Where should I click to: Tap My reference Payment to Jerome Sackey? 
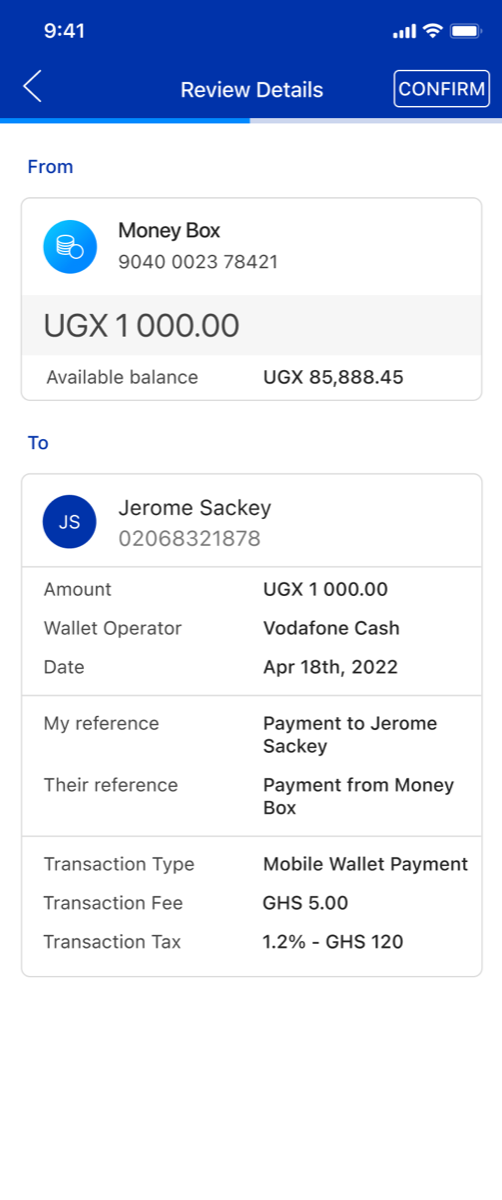[x=350, y=735]
